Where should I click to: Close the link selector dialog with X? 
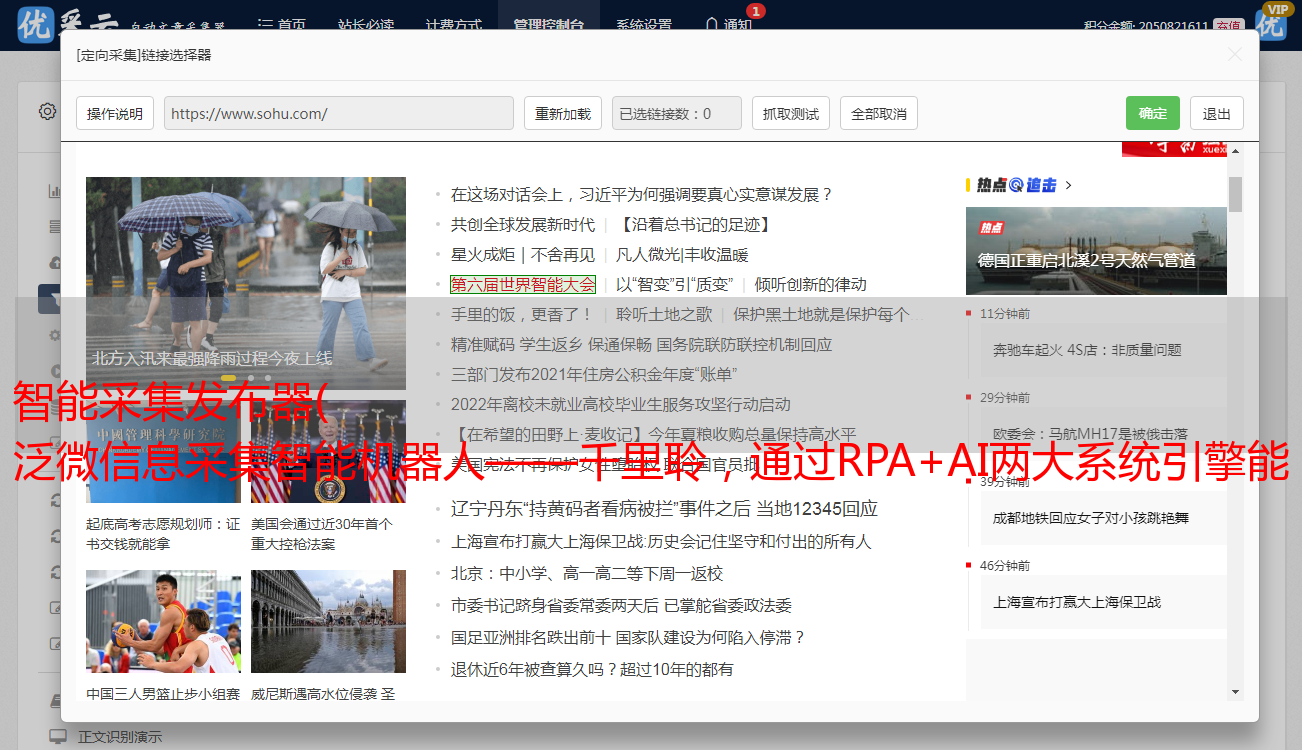1234,55
